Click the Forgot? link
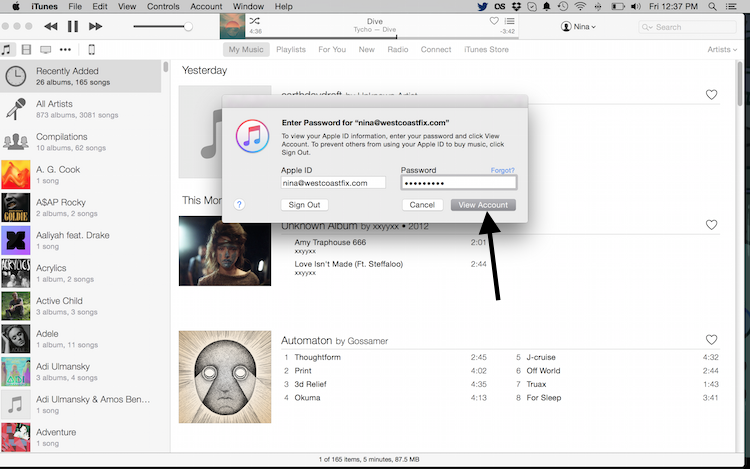Image resolution: width=750 pixels, height=469 pixels. (502, 170)
